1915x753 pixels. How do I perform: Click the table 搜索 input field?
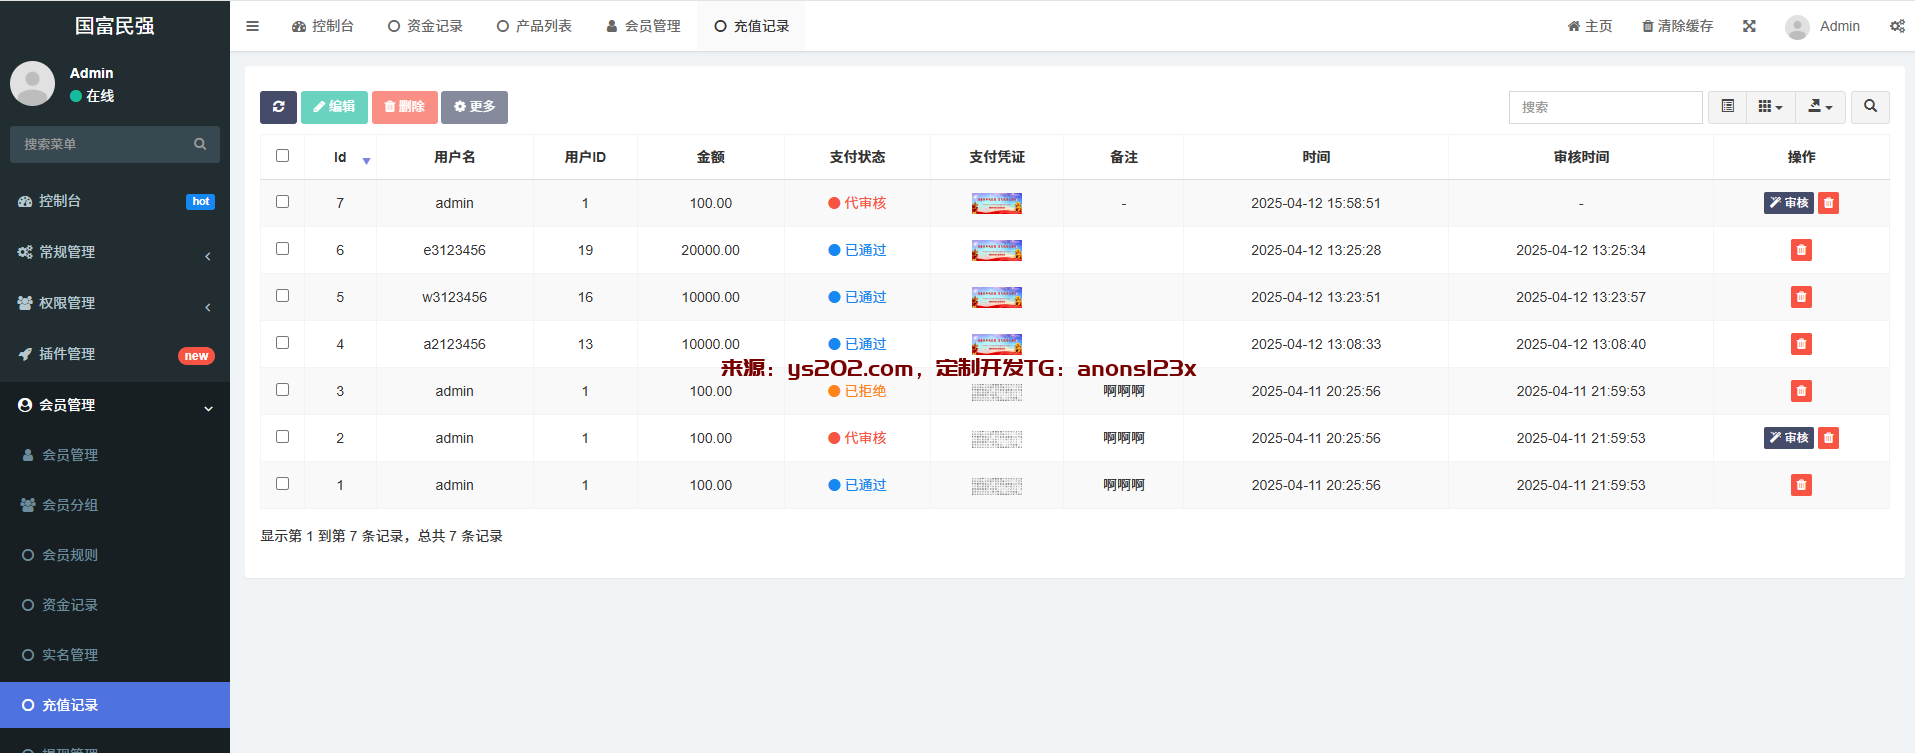pos(1605,107)
